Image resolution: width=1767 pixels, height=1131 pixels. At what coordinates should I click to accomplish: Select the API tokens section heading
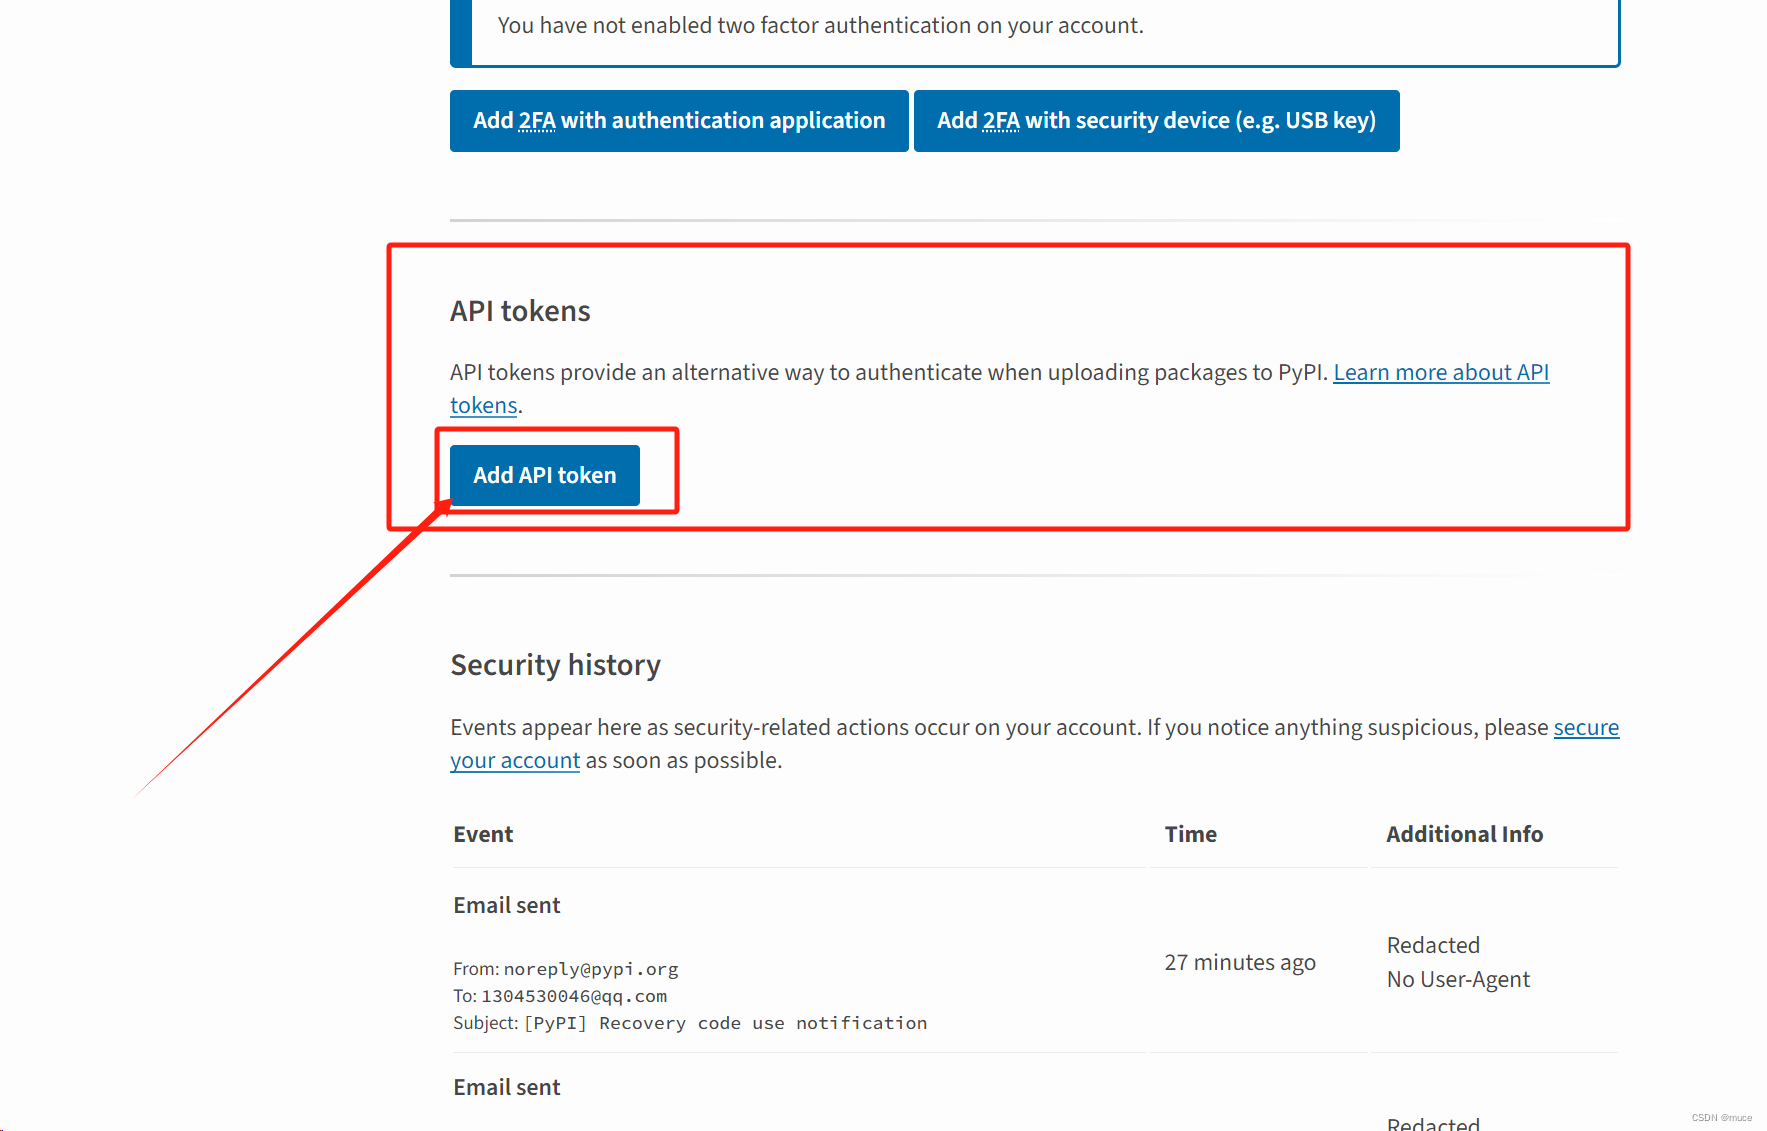tap(520, 311)
